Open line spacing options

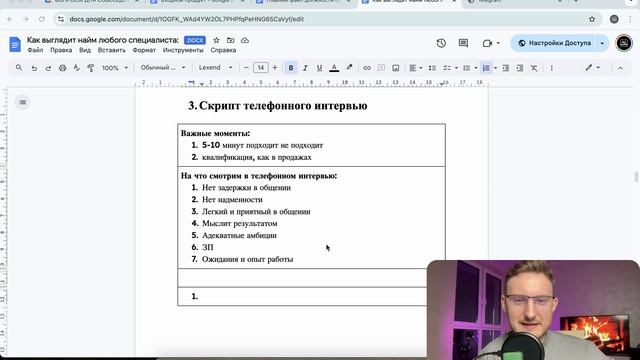(x=432, y=68)
